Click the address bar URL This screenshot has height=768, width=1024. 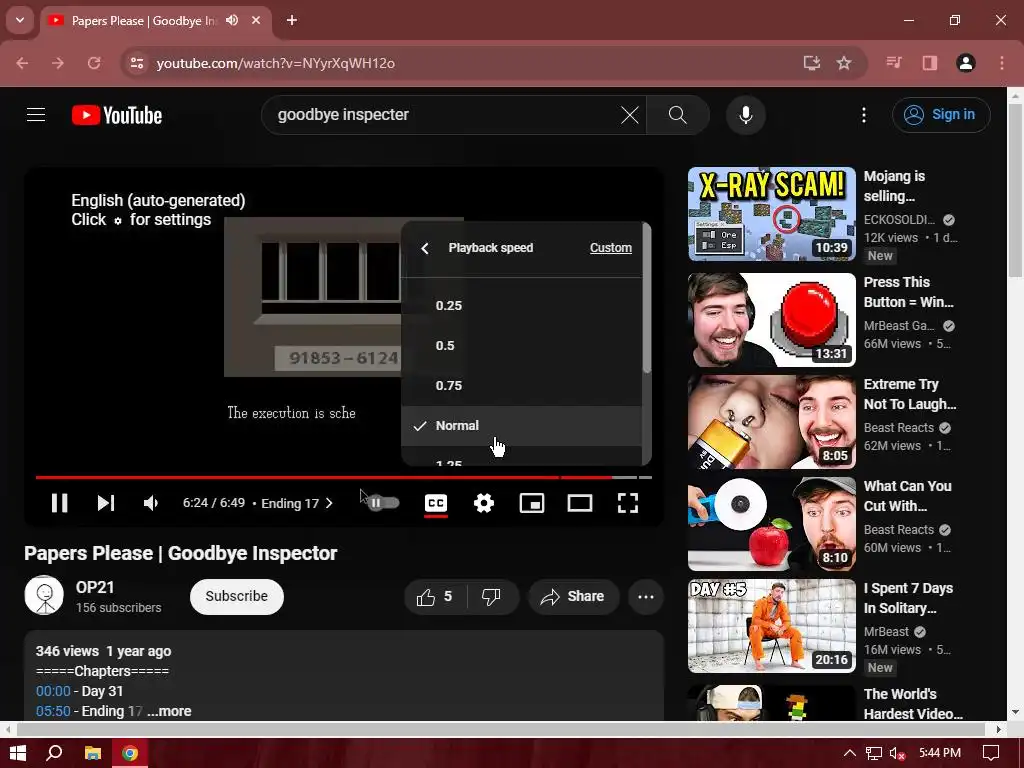click(x=276, y=63)
